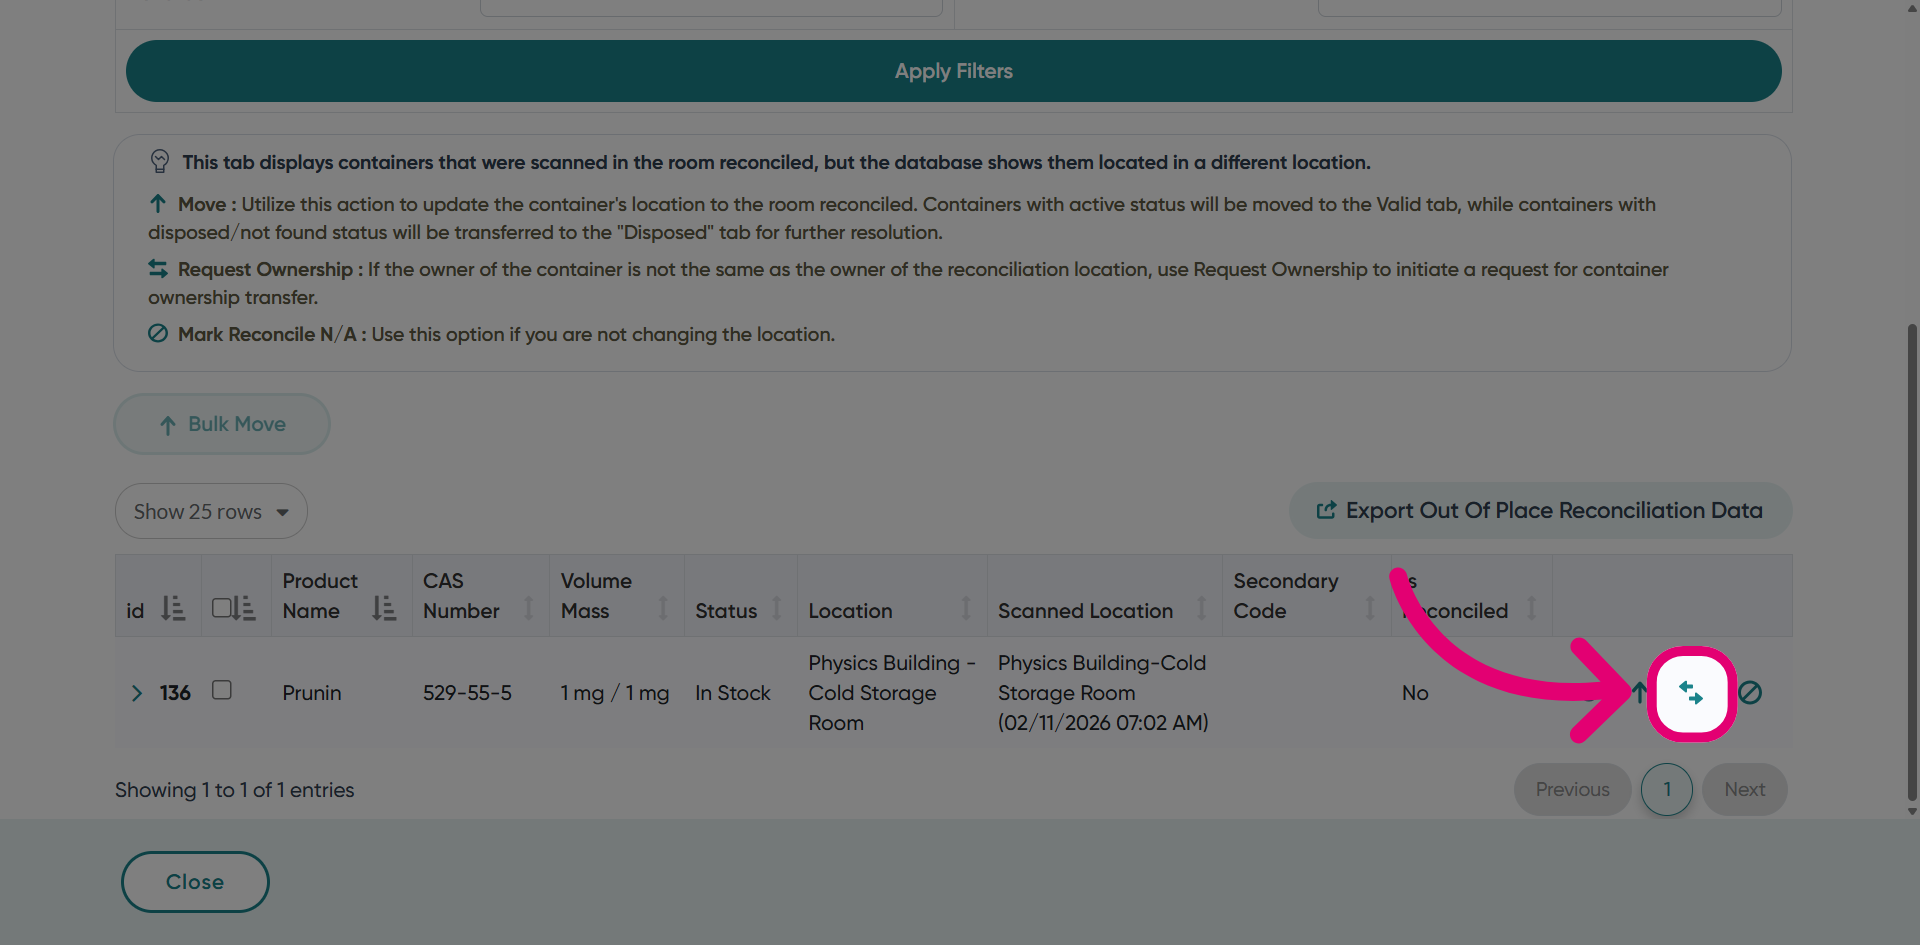1920x945 pixels.
Task: Expand row 136 details chevron
Action: pos(137,693)
